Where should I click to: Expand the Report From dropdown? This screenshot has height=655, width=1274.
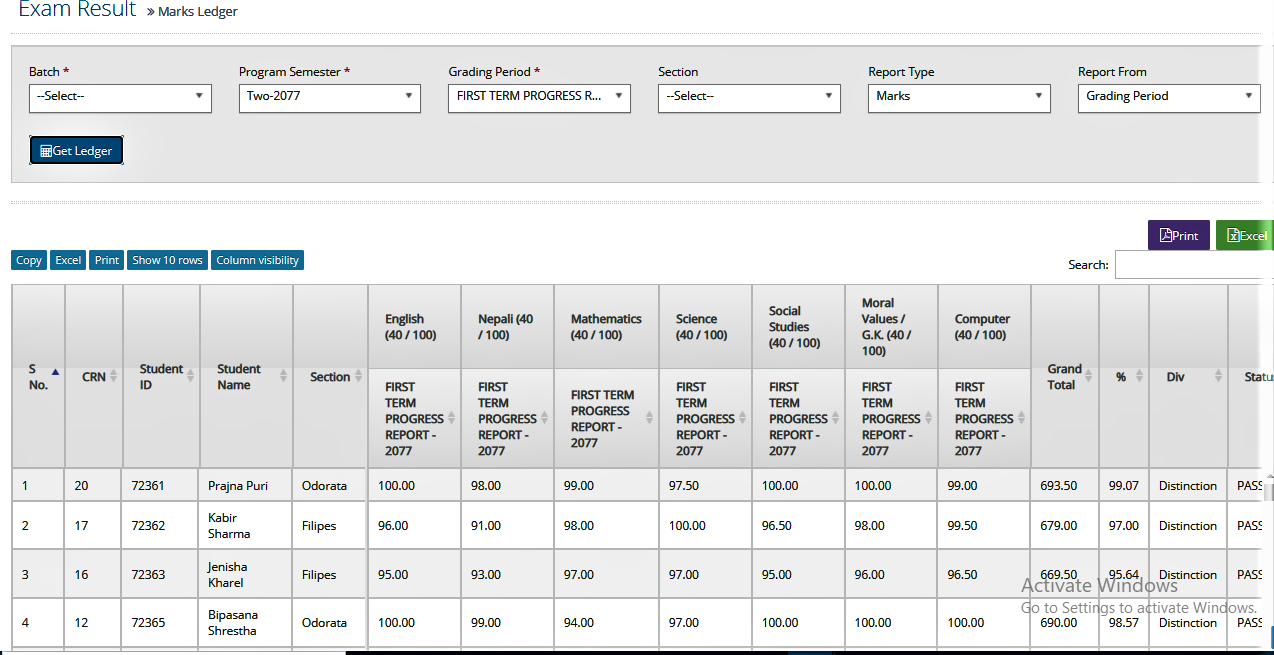pos(1169,97)
